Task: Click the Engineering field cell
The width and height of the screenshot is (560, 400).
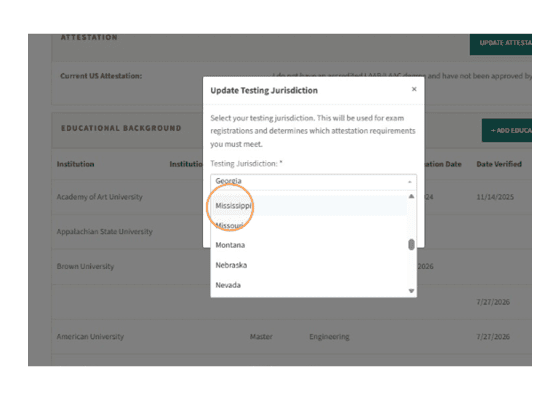Action: [x=329, y=336]
